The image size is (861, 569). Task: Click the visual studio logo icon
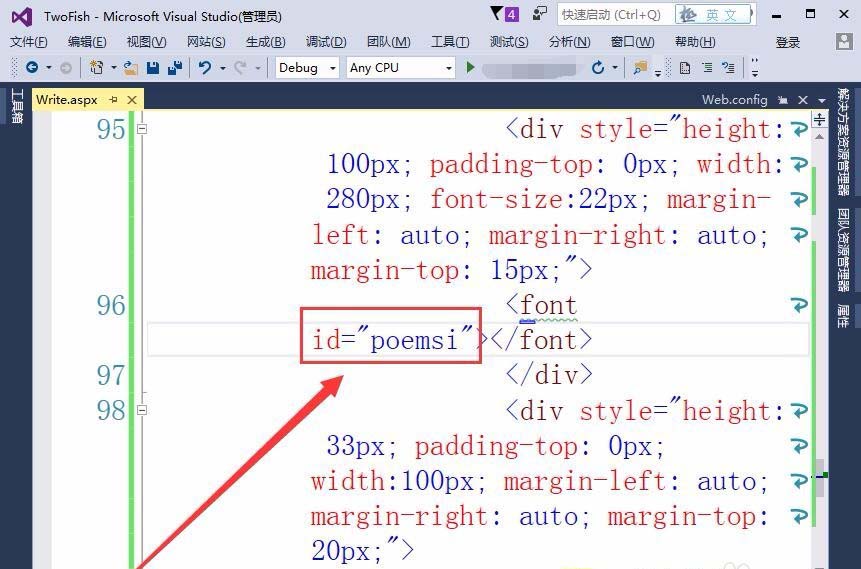pos(22,17)
